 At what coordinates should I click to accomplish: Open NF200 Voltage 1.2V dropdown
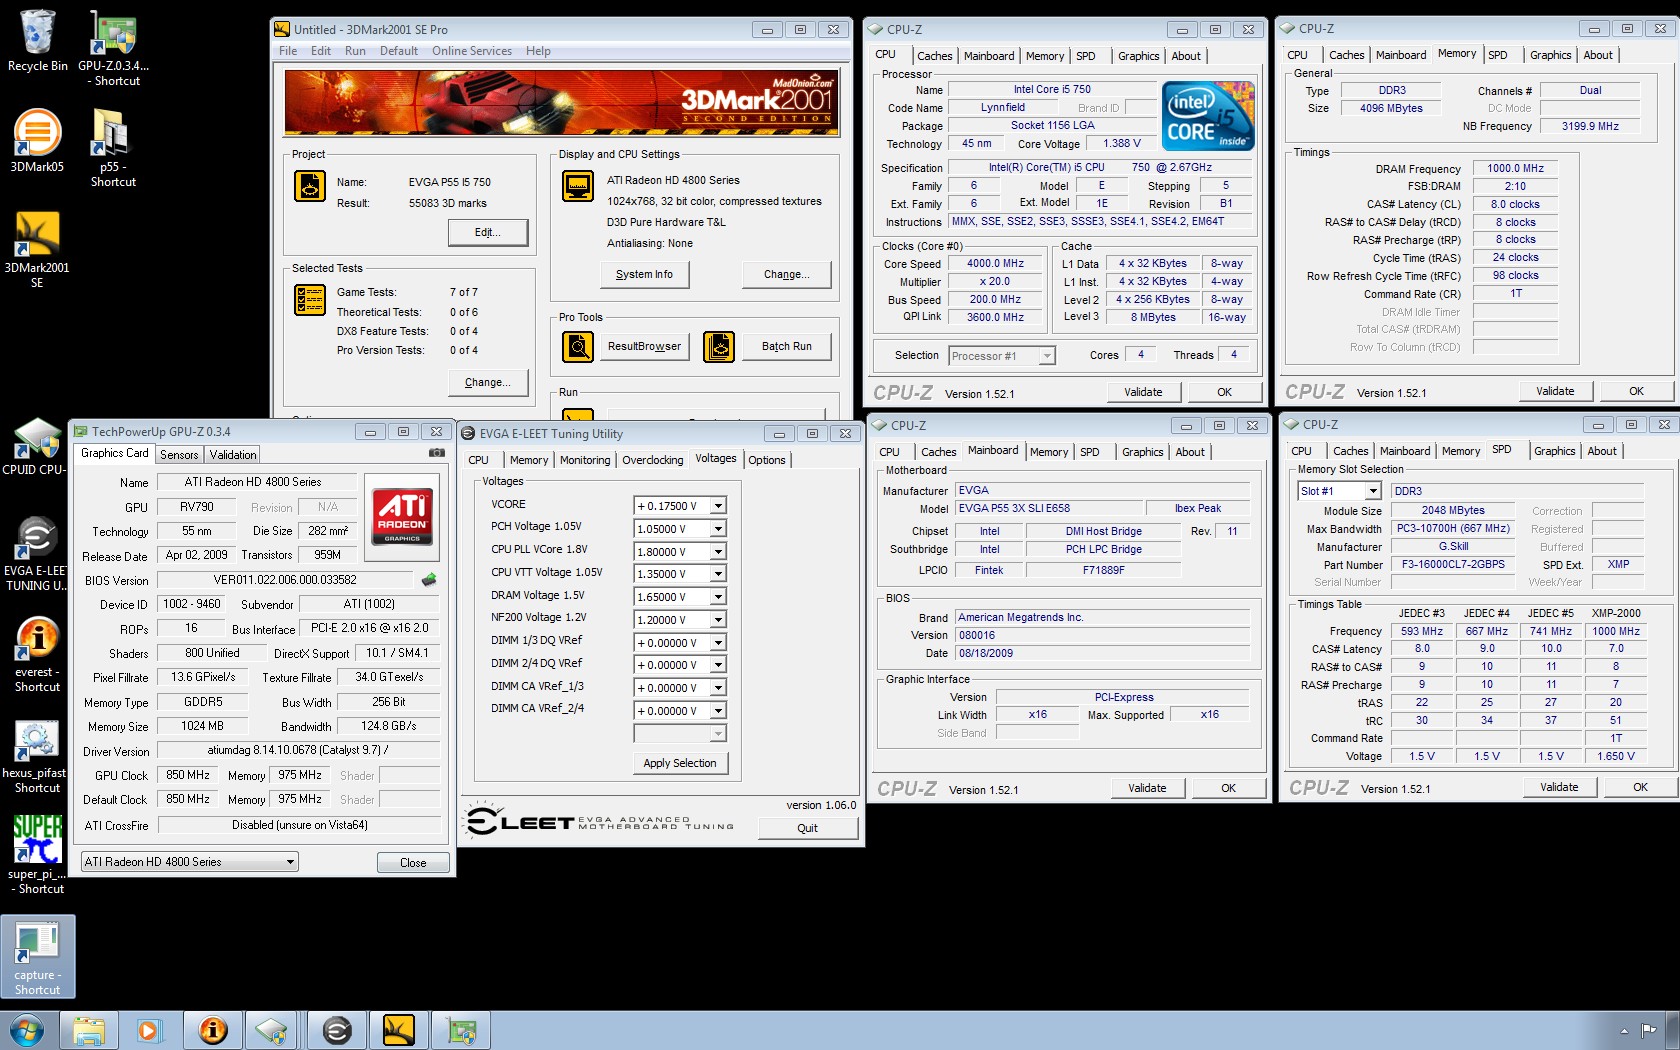[717, 620]
